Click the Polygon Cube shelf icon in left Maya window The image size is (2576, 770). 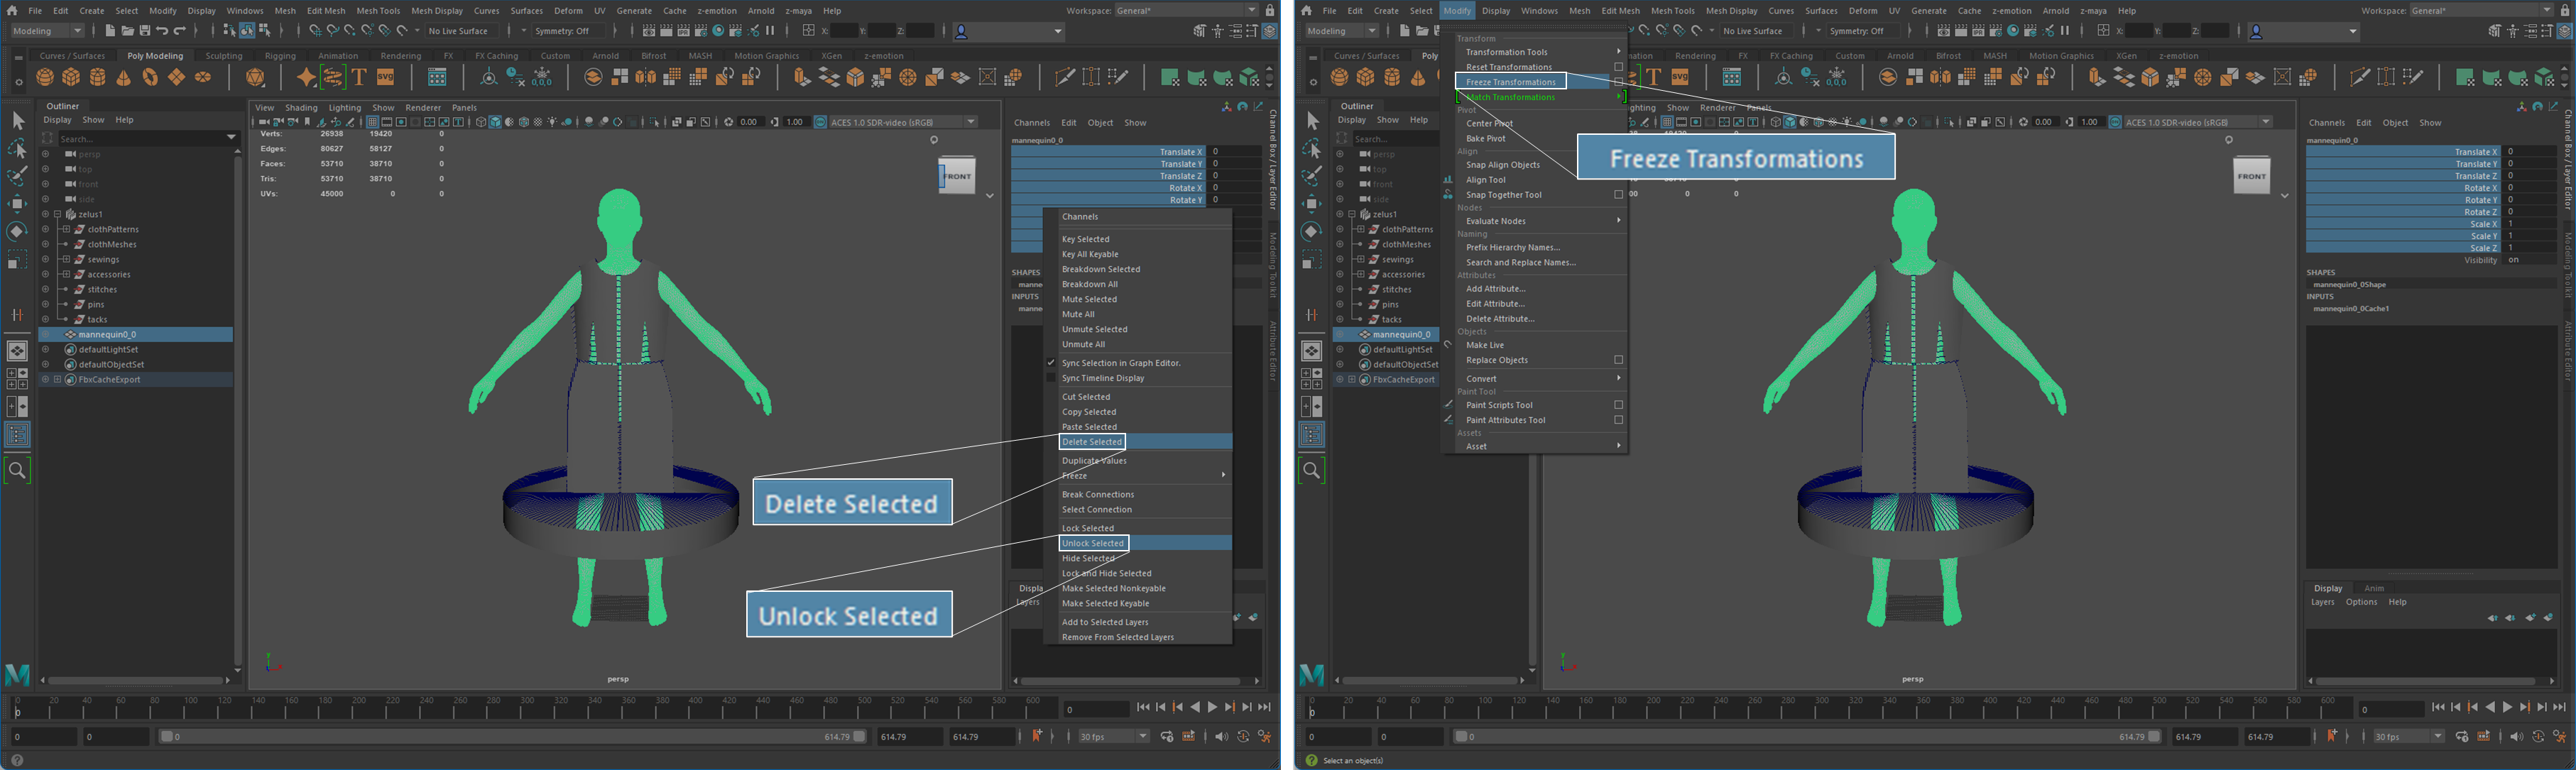coord(71,77)
